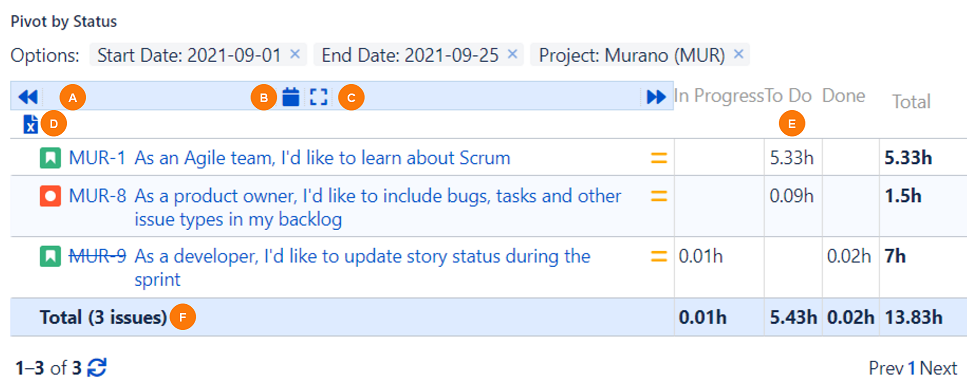Viewport: 967px width, 387px height.
Task: Remove the Project Murano filter chip
Action: pyautogui.click(x=738, y=54)
